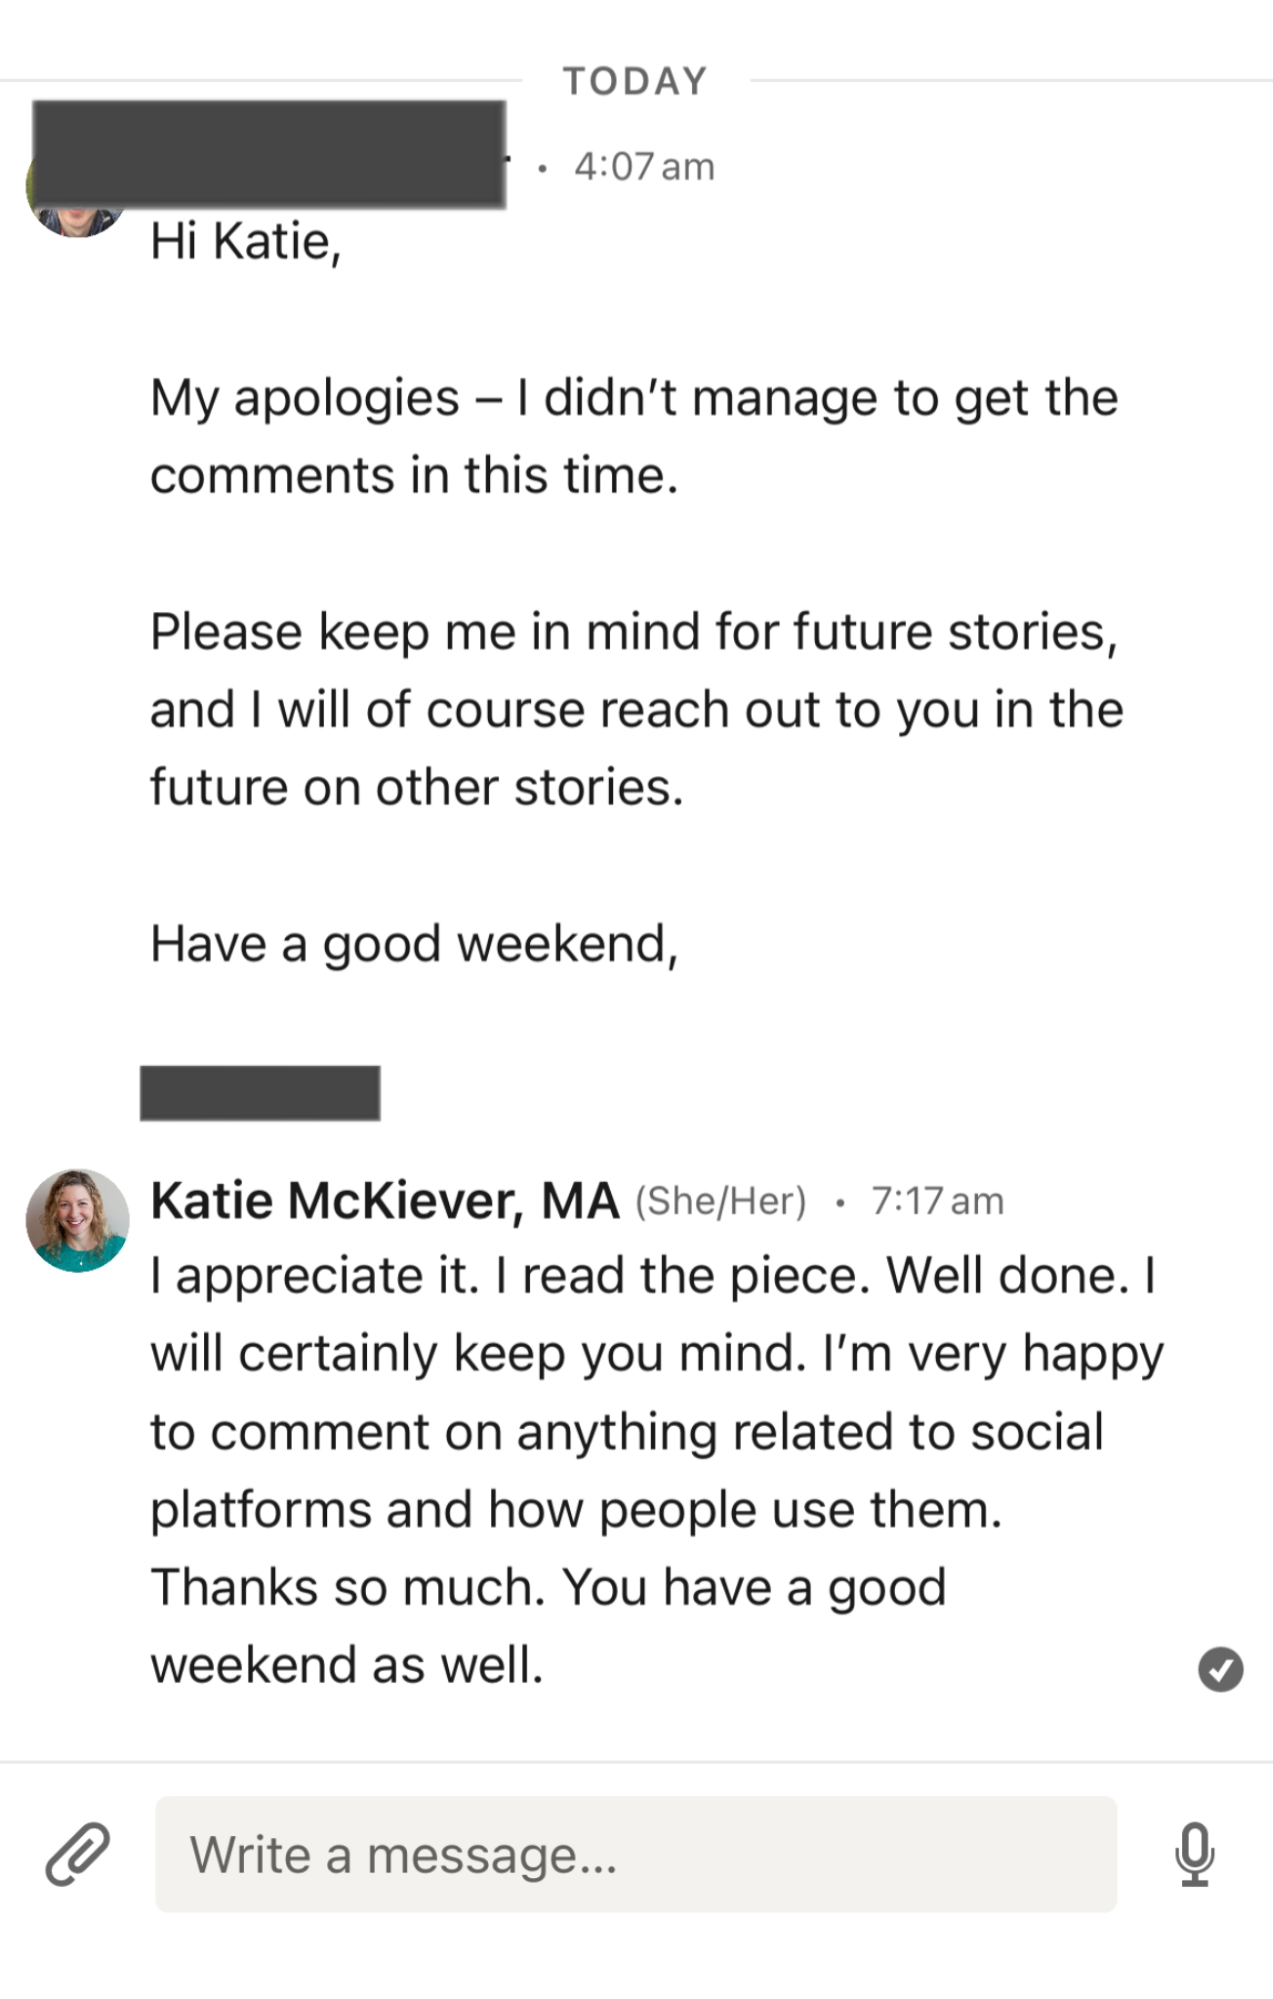
Task: Click the TODAY date separator
Action: (x=635, y=81)
